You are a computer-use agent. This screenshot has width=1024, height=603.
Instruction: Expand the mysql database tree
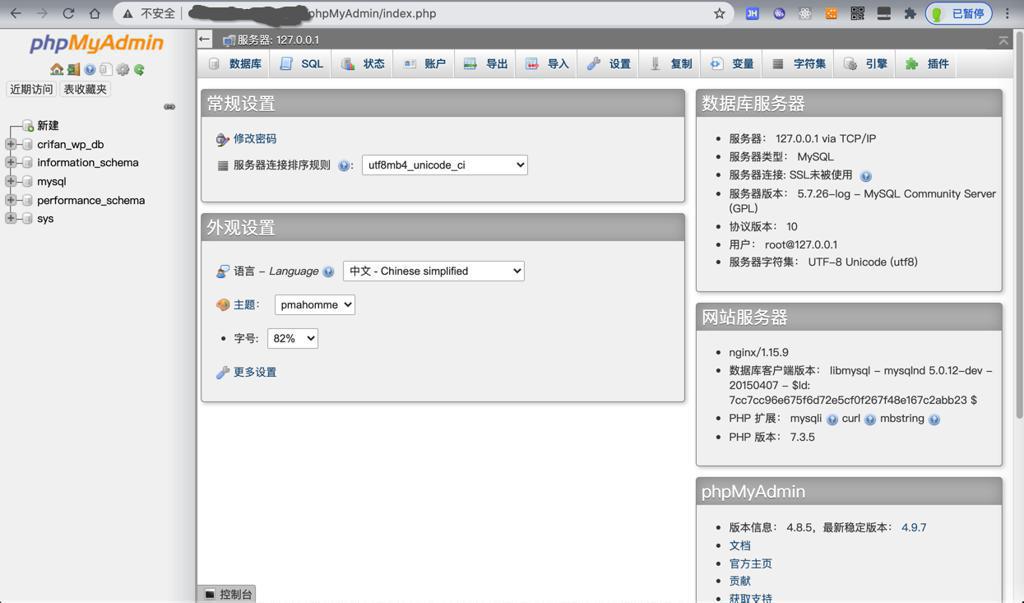click(x=10, y=182)
